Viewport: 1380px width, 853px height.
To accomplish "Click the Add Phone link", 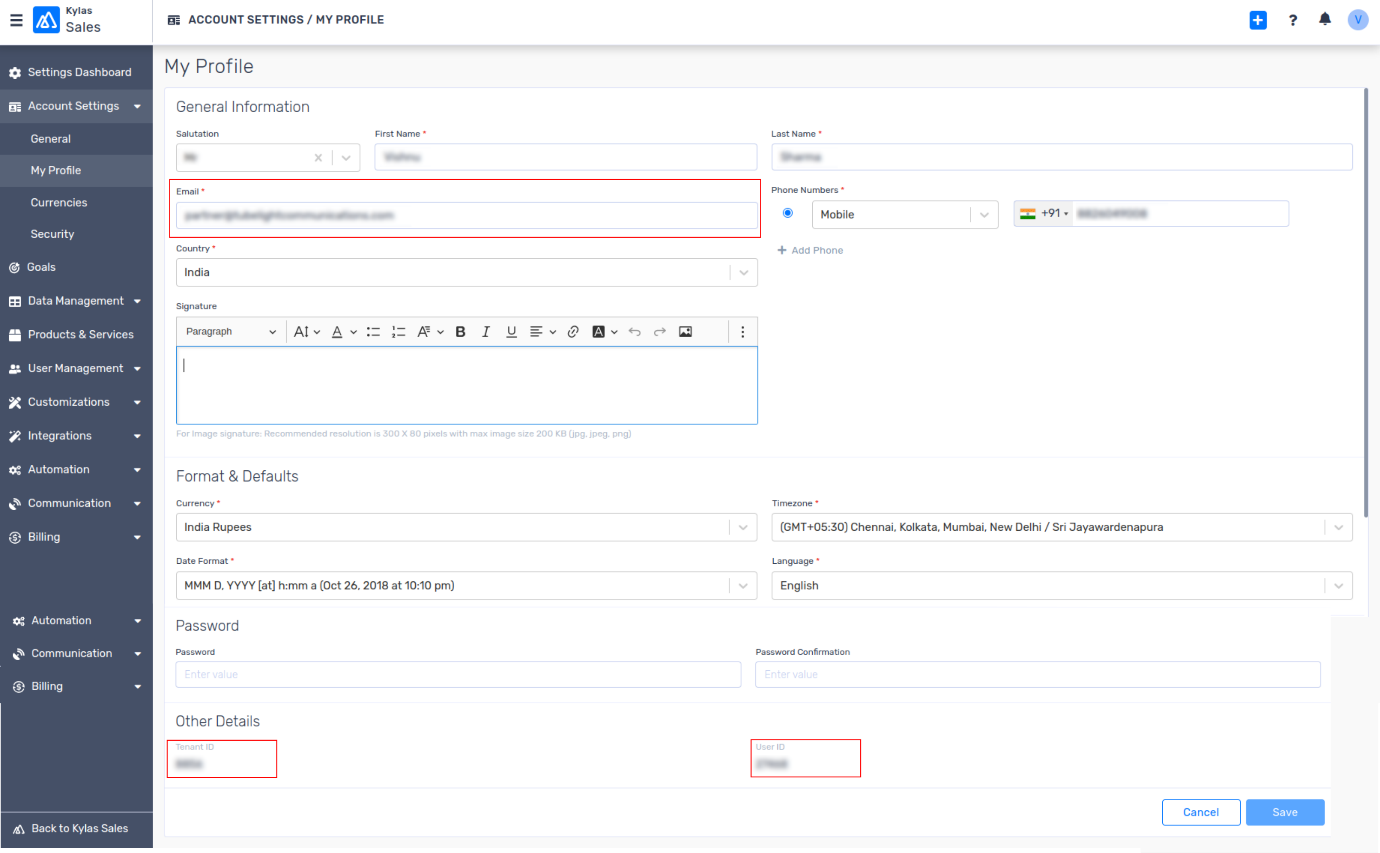I will 810,250.
